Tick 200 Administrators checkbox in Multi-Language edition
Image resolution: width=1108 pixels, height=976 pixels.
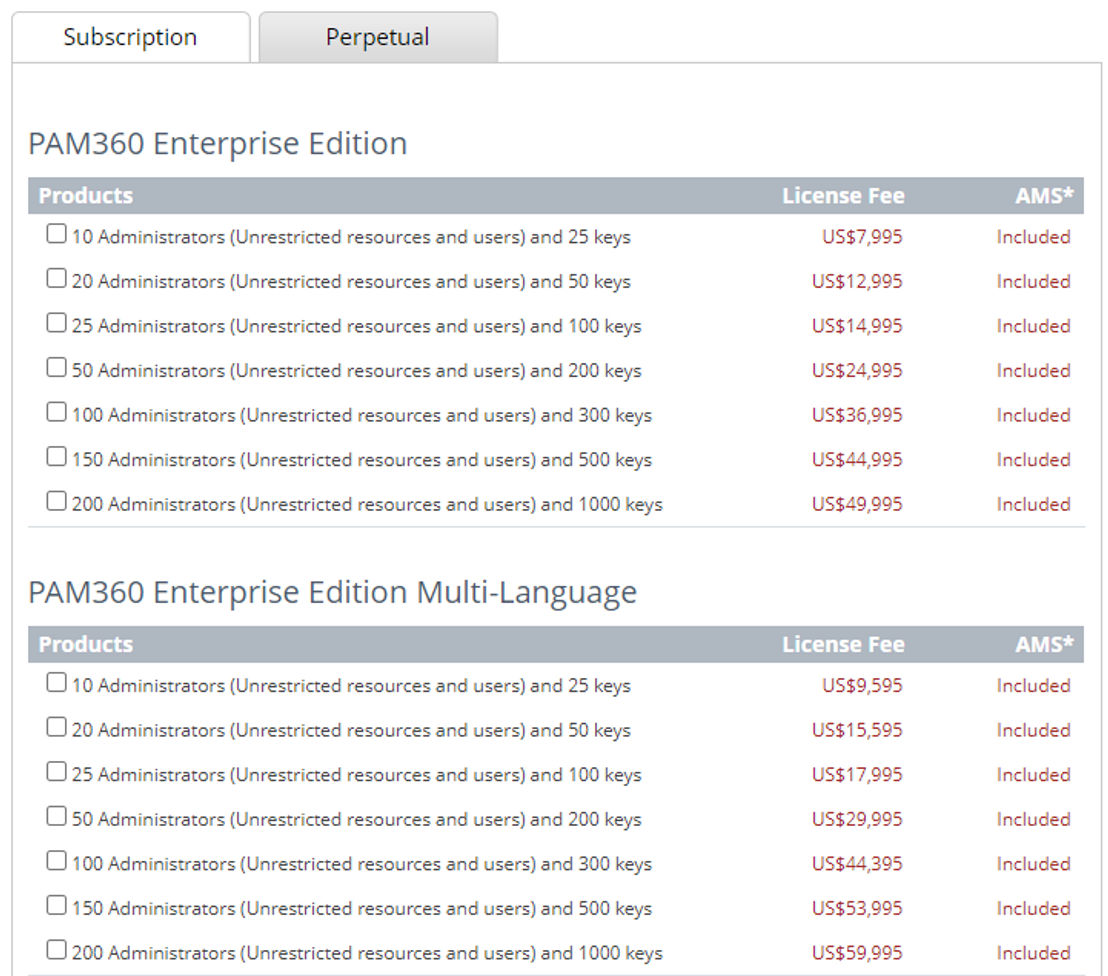click(x=57, y=949)
